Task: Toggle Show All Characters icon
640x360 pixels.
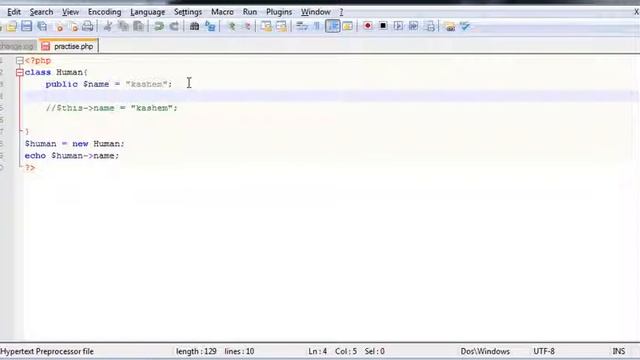Action: tap(317, 27)
